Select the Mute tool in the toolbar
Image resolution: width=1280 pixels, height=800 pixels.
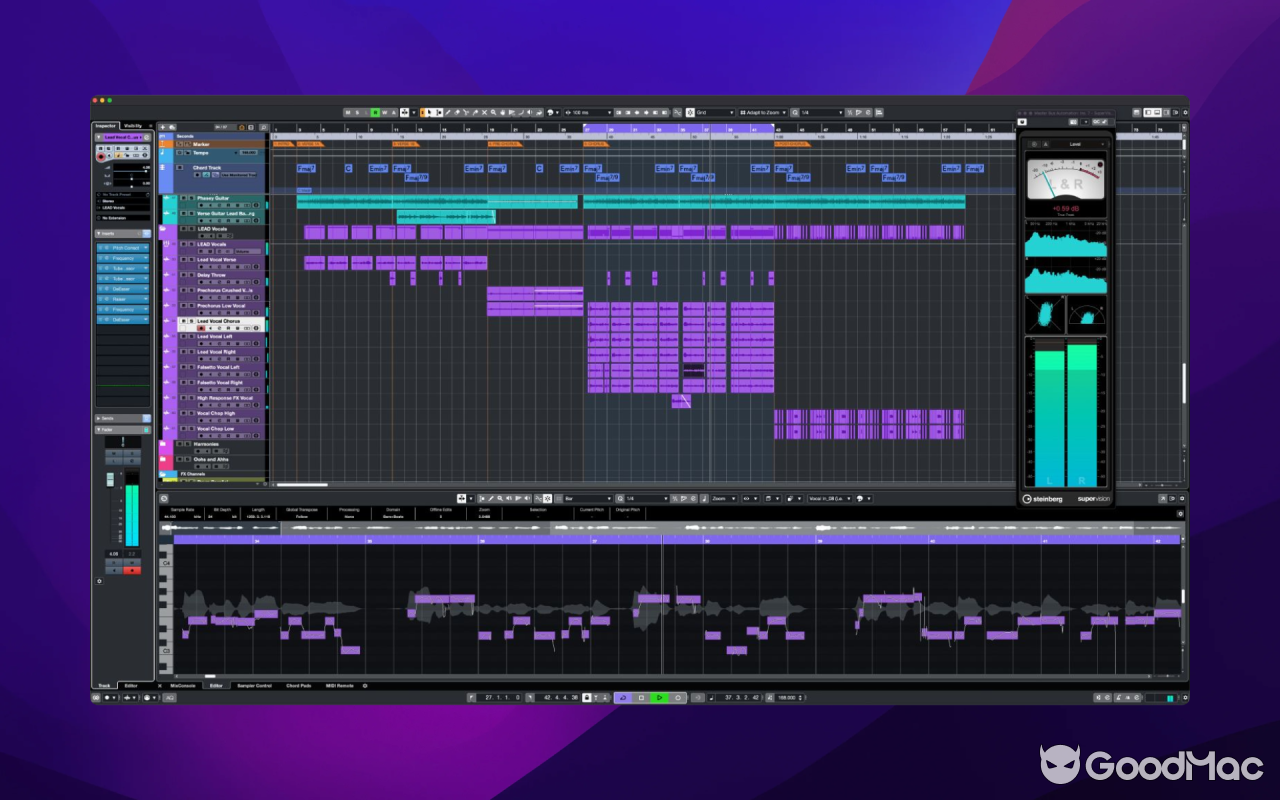pyautogui.click(x=484, y=113)
